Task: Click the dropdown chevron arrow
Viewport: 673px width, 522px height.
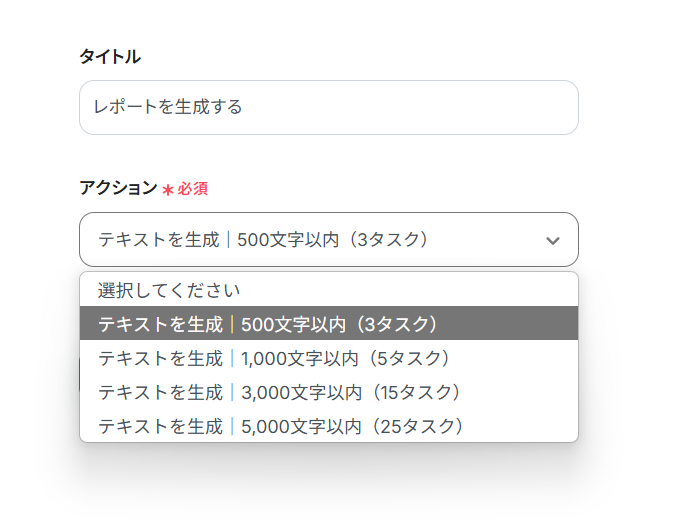Action: pos(552,240)
